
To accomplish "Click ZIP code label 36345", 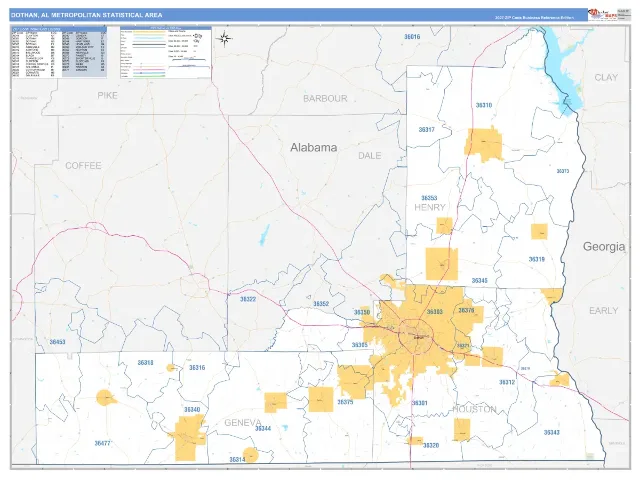I will 480,281.
